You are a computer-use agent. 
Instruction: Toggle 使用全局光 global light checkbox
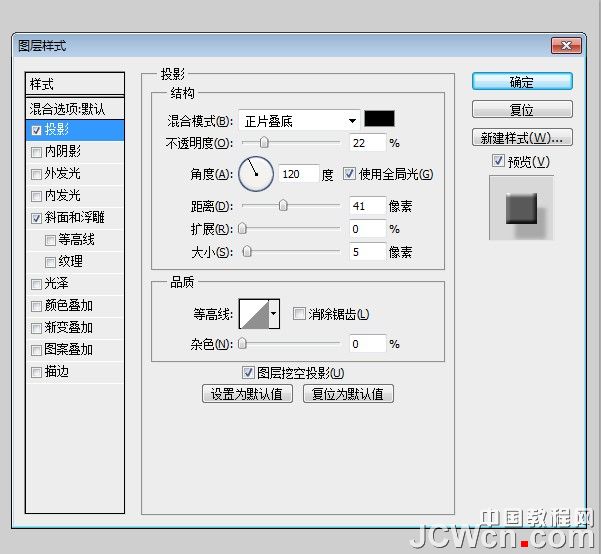[349, 174]
